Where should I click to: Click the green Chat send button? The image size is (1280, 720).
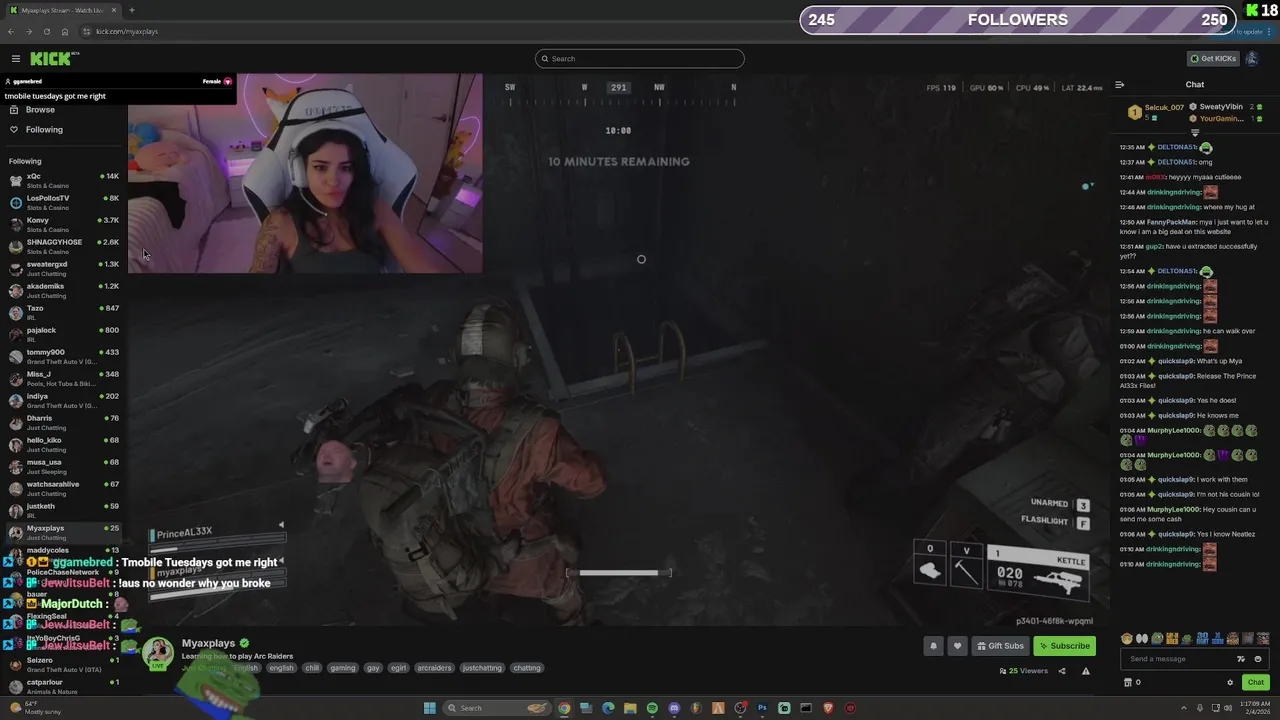1256,682
